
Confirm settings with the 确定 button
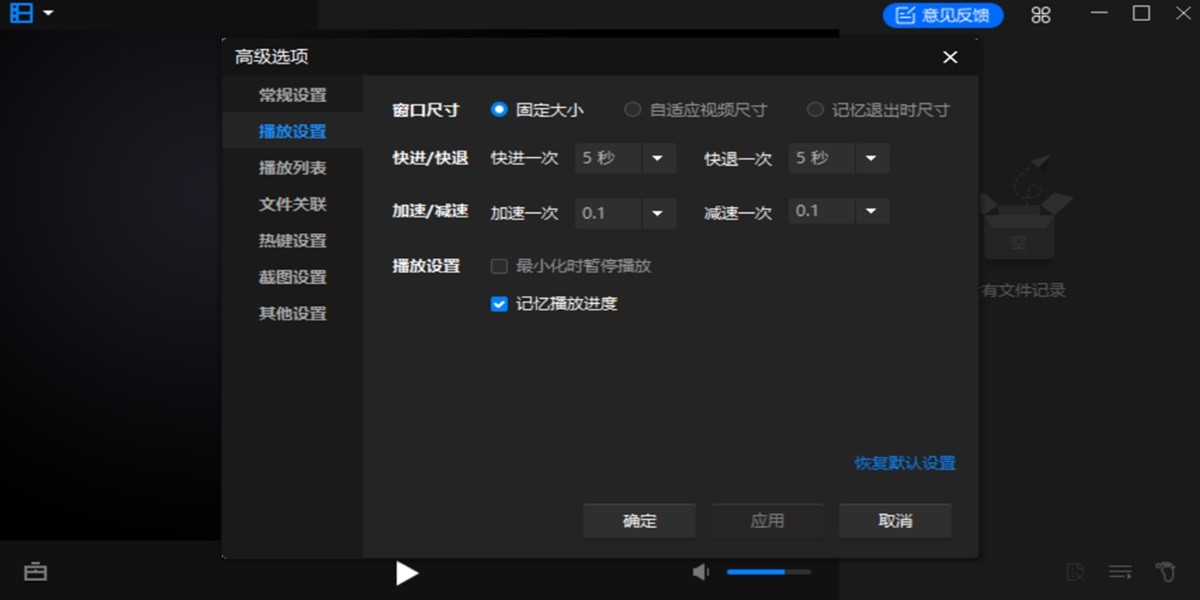pos(639,520)
